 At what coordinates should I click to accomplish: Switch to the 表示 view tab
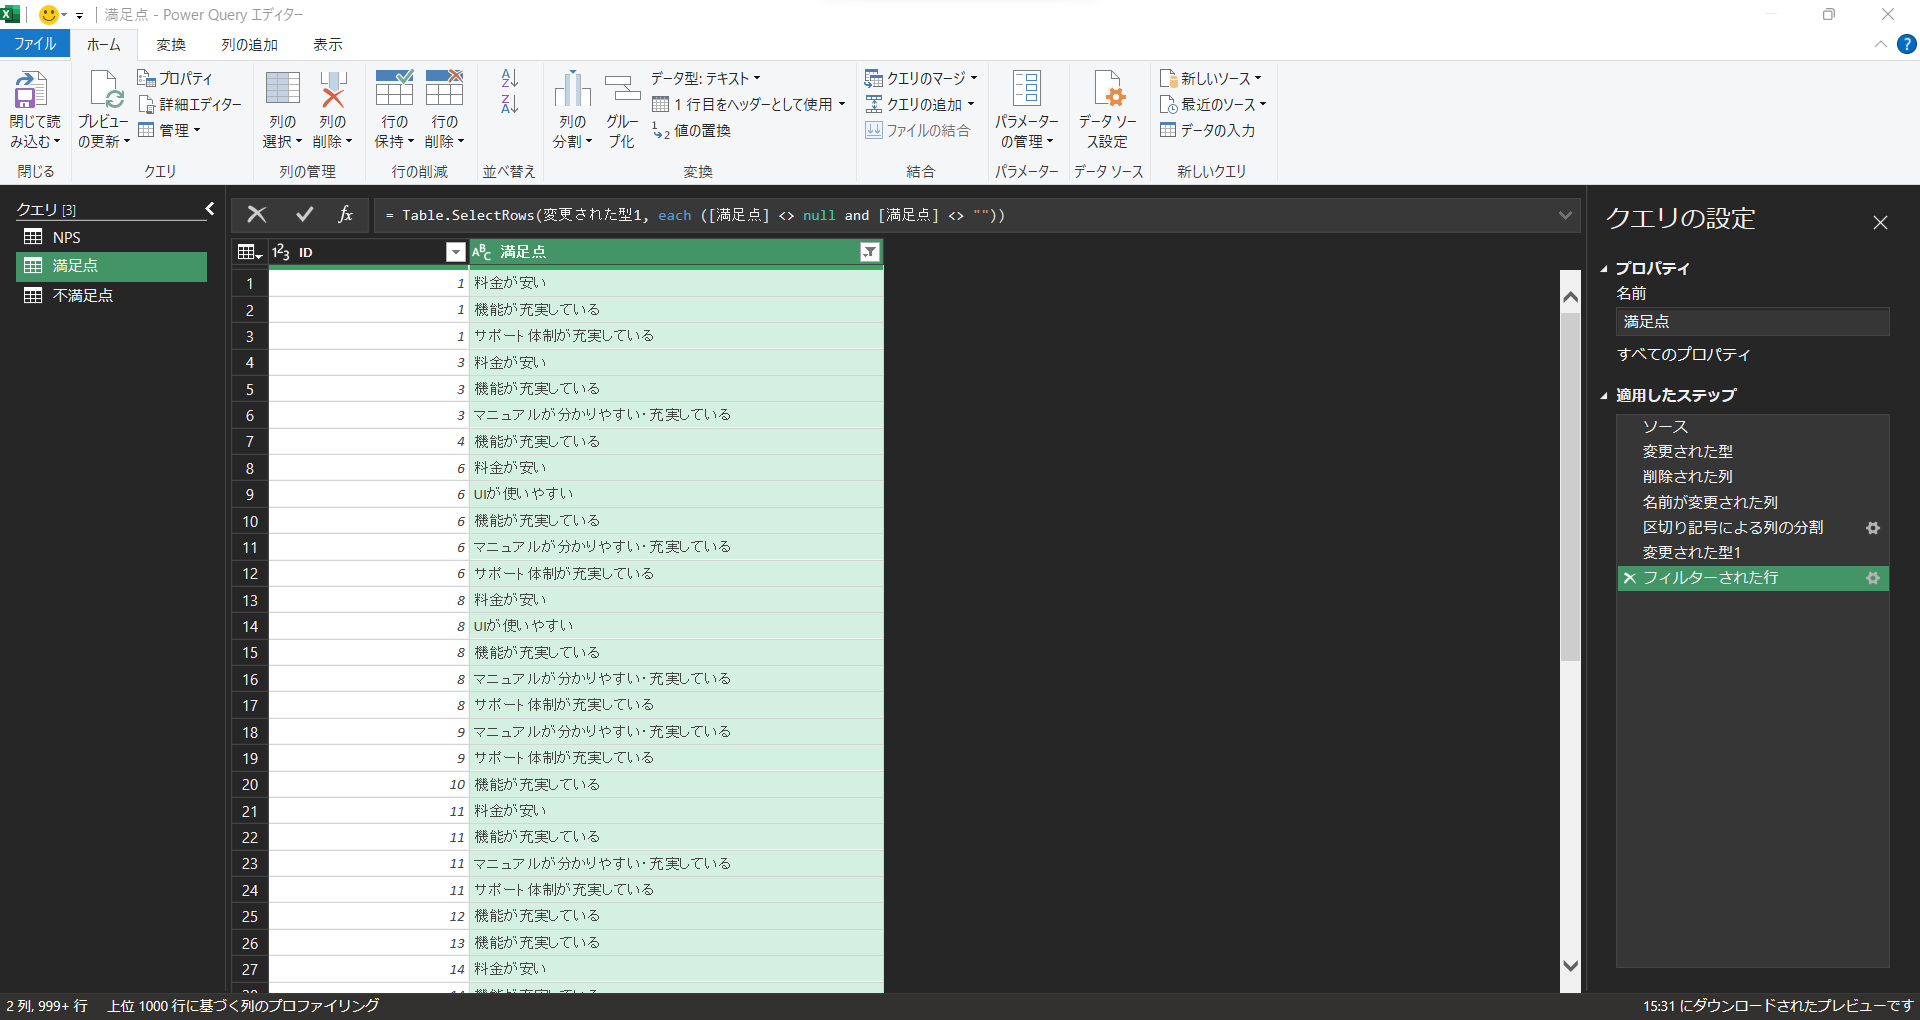[x=328, y=44]
